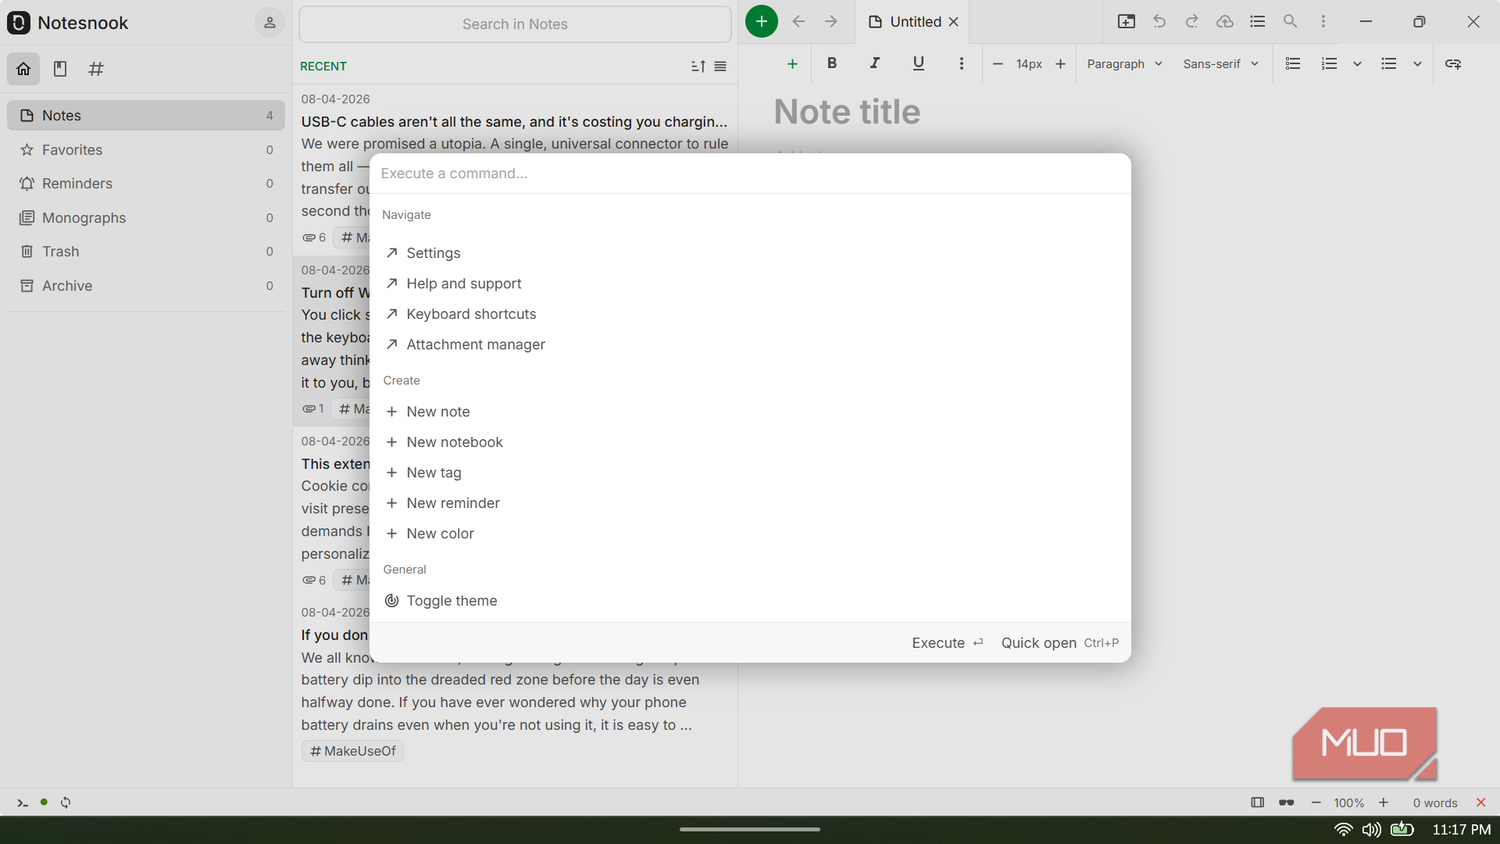Image resolution: width=1500 pixels, height=844 pixels.
Task: Click the new tab icon
Action: point(1126,21)
